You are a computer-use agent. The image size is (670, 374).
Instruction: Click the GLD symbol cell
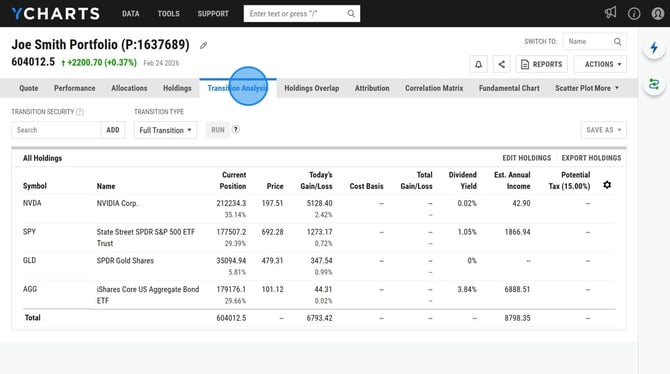[29, 260]
